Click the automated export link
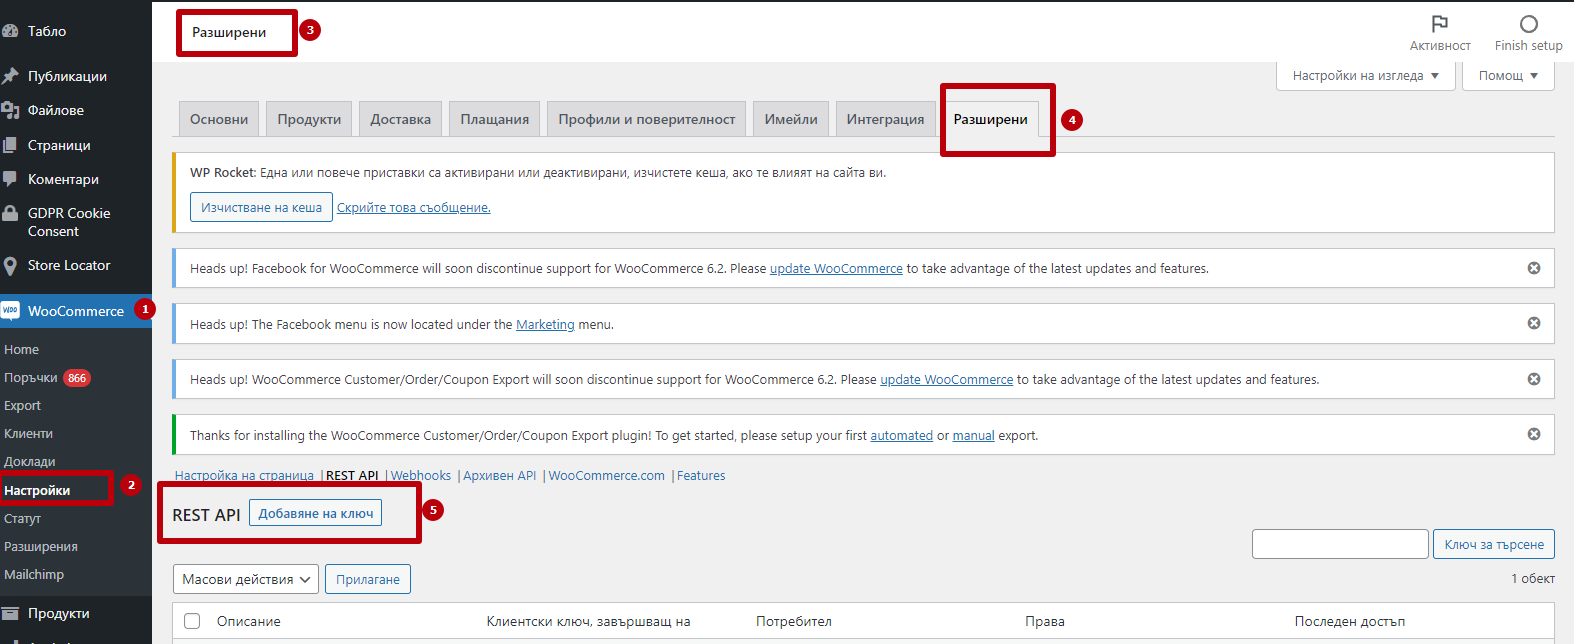 pos(901,435)
